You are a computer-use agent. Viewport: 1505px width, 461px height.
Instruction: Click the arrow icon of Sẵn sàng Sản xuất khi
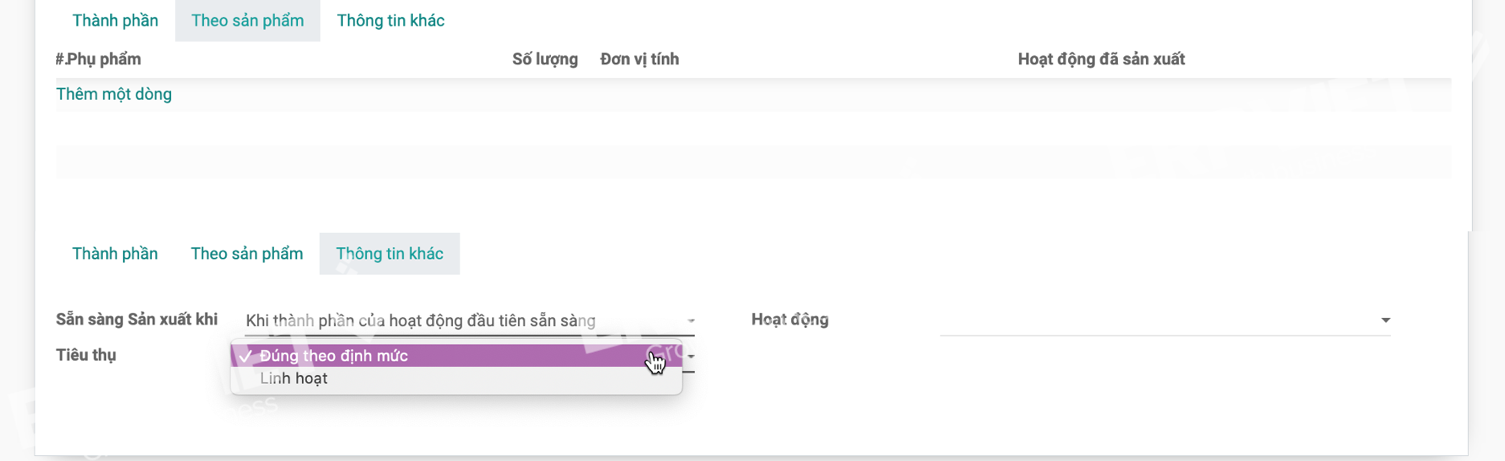[690, 321]
